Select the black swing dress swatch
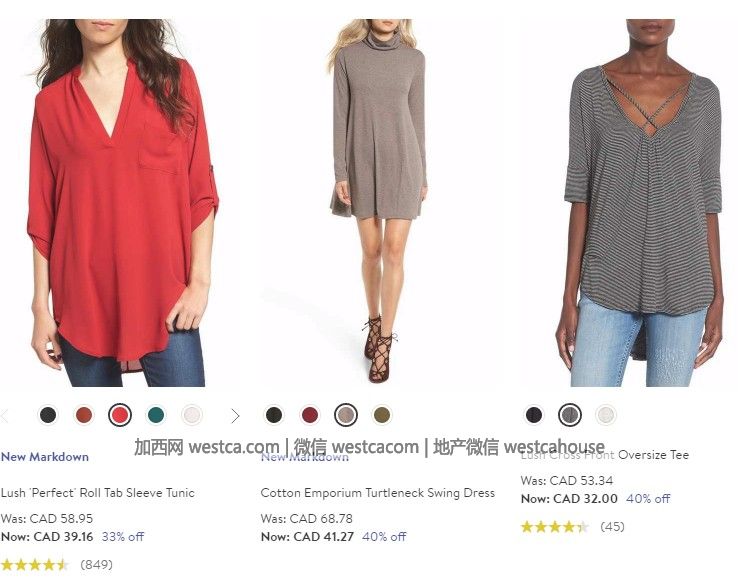The height and width of the screenshot is (580, 738). click(x=274, y=415)
